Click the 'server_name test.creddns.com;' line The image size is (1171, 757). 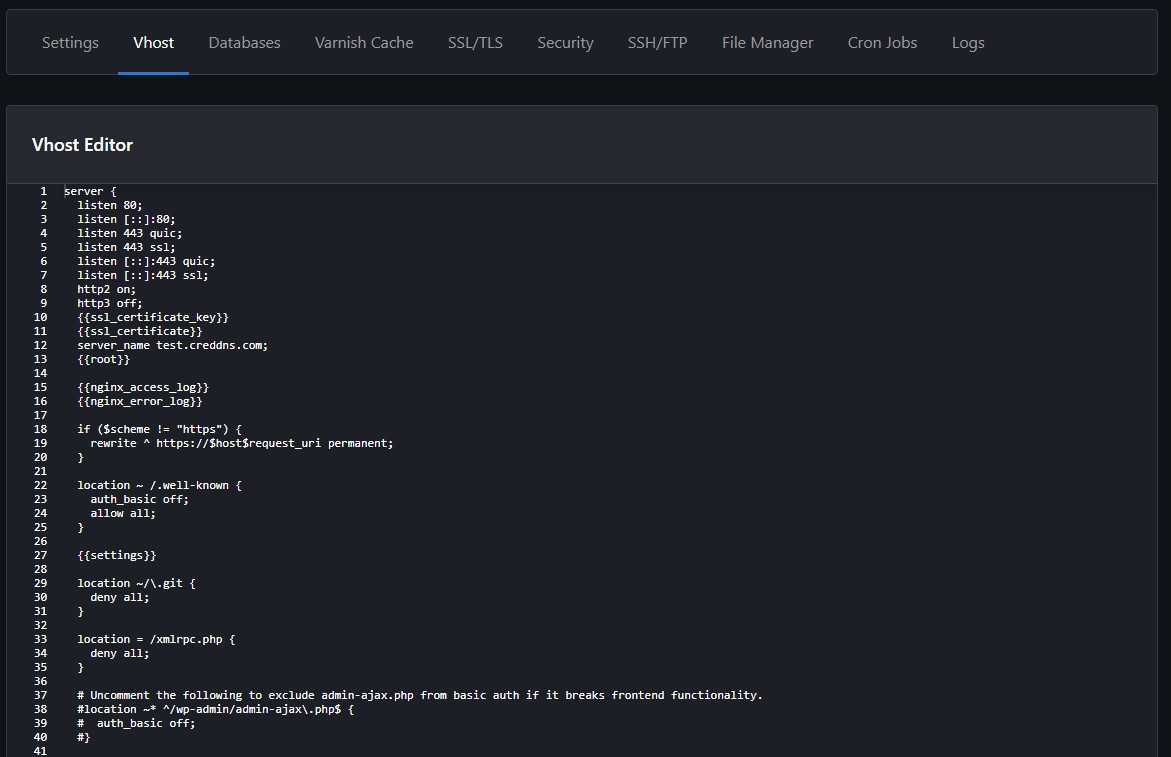point(173,346)
